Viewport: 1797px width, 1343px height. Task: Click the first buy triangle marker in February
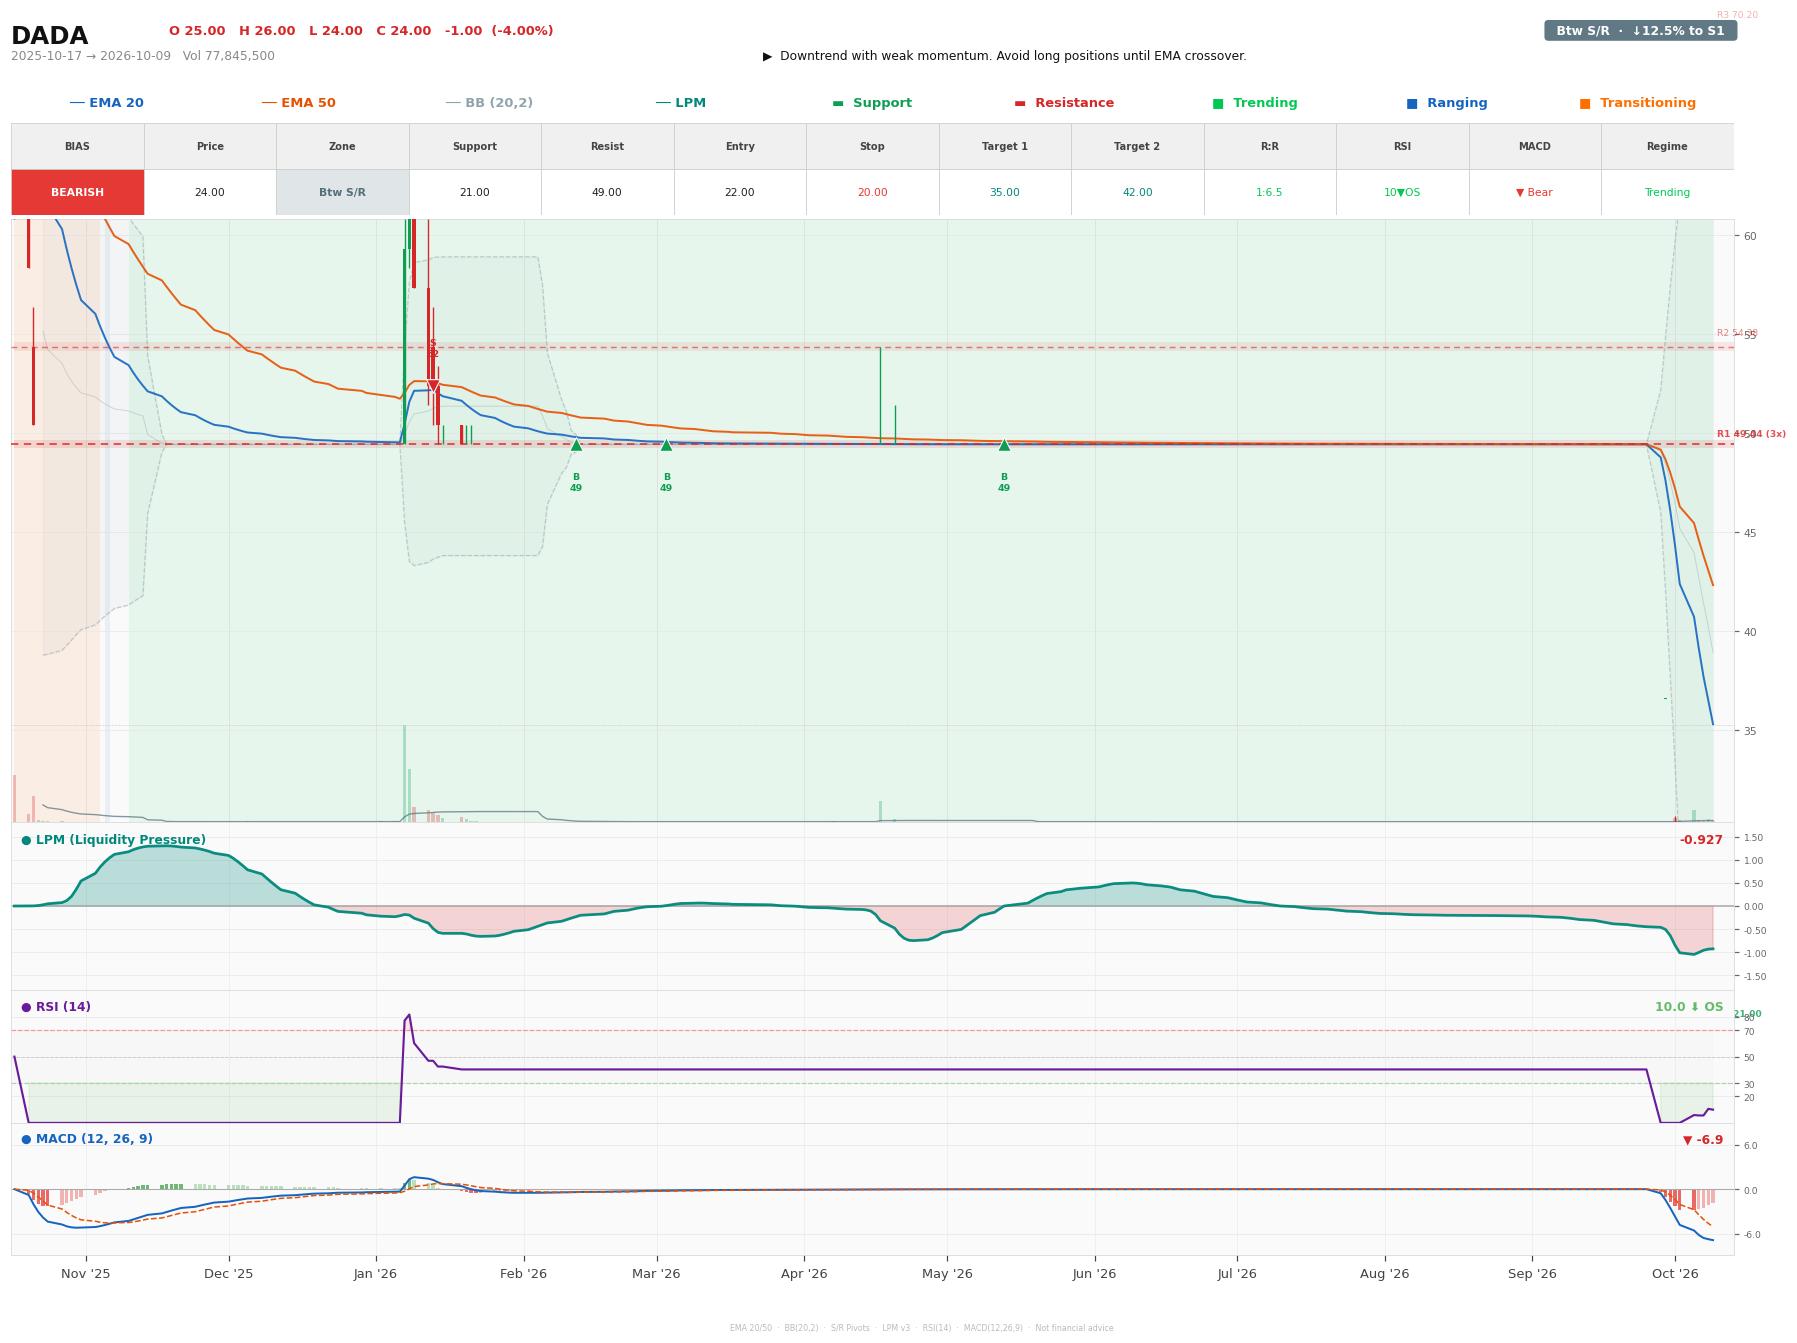tap(576, 445)
